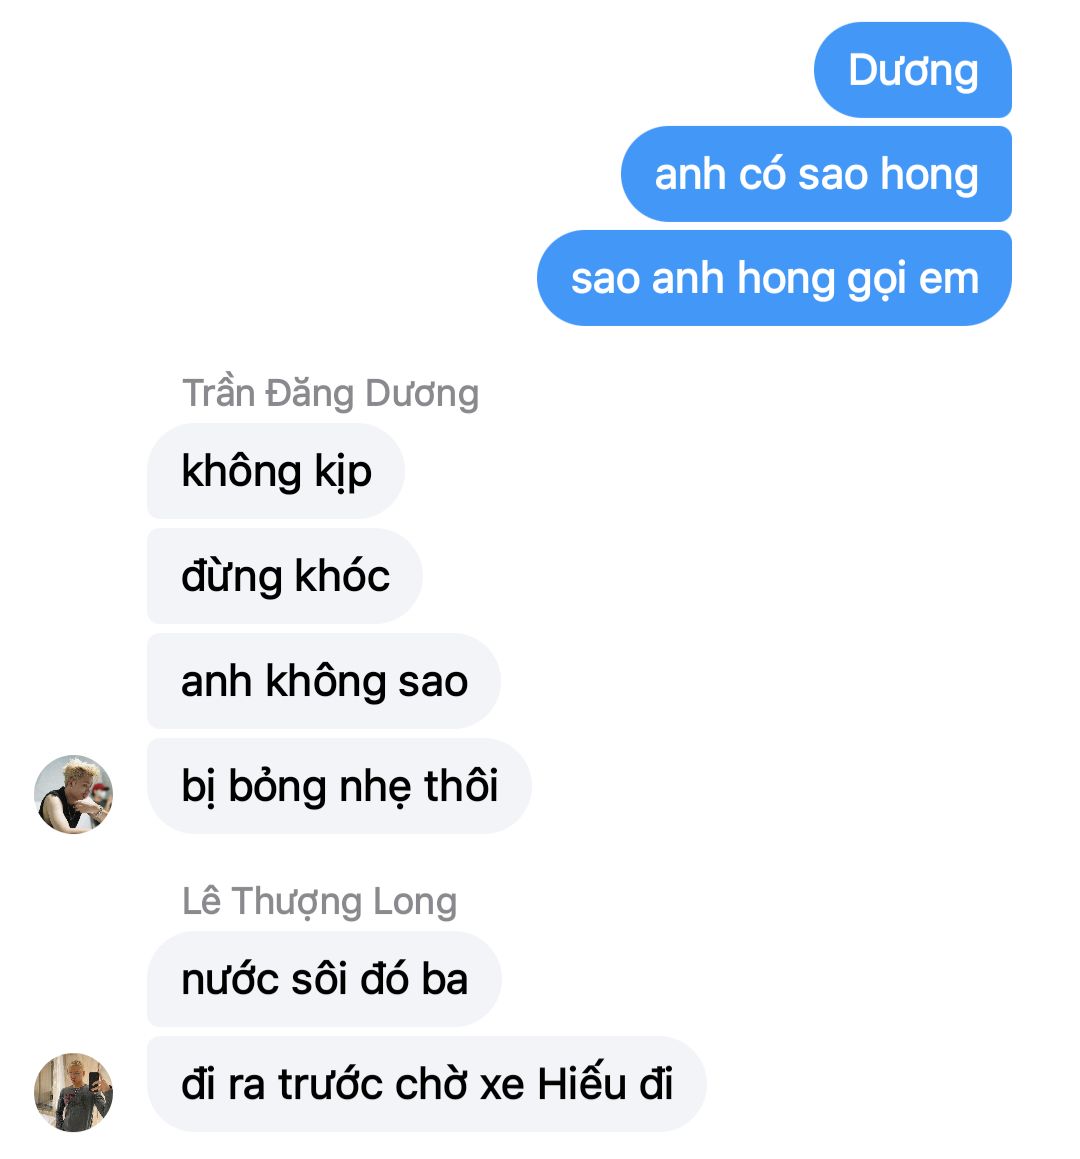Click the "anh không sao" reply bubble
1080x1159 pixels.
324,681
